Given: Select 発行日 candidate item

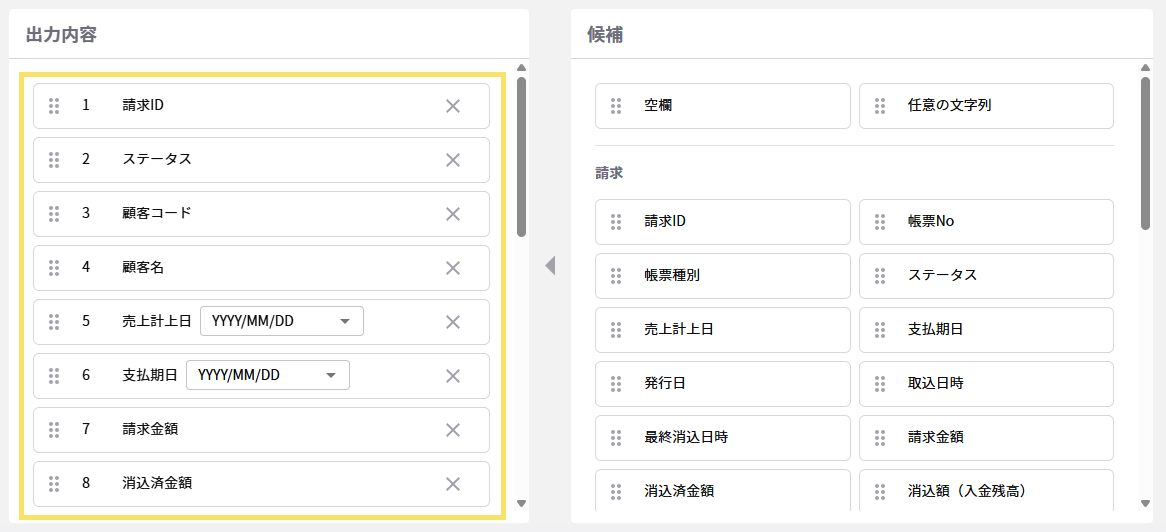Looking at the screenshot, I should [x=722, y=384].
